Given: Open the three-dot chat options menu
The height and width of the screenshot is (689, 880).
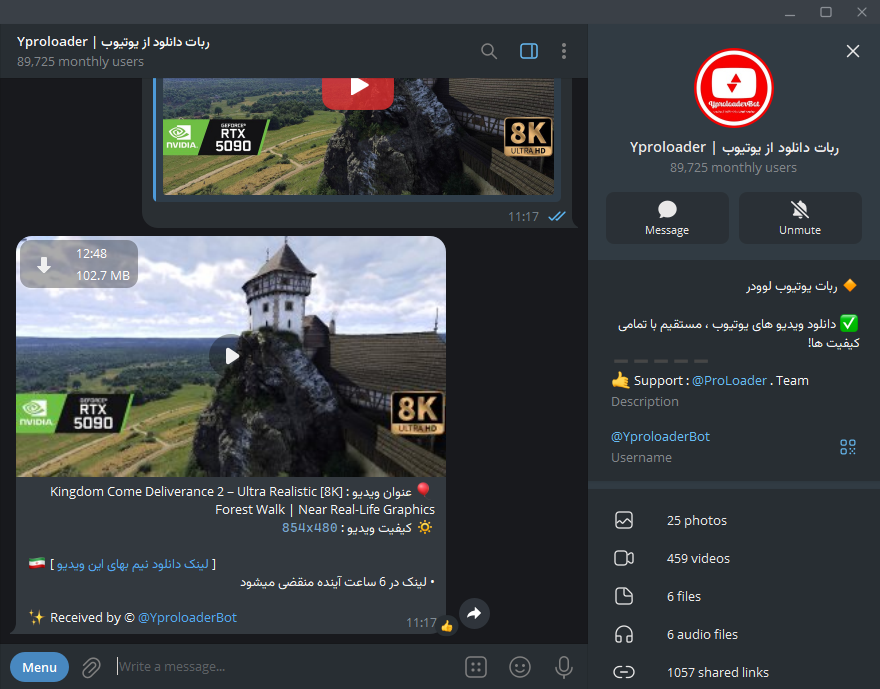Looking at the screenshot, I should click(x=564, y=51).
